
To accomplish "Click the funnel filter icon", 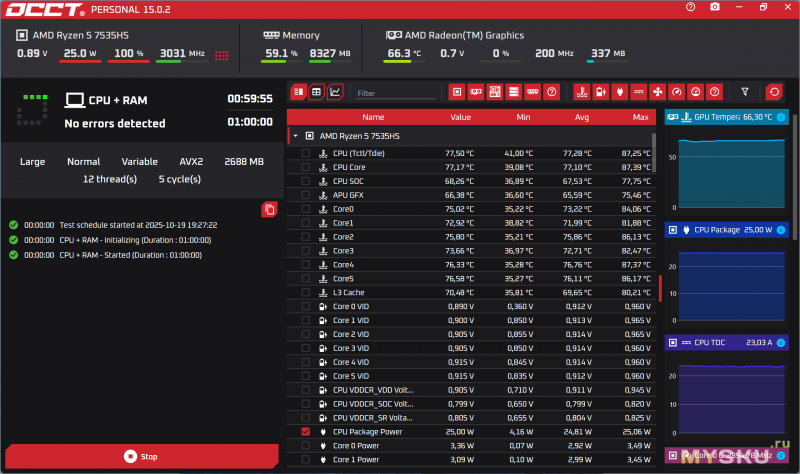I will [744, 92].
